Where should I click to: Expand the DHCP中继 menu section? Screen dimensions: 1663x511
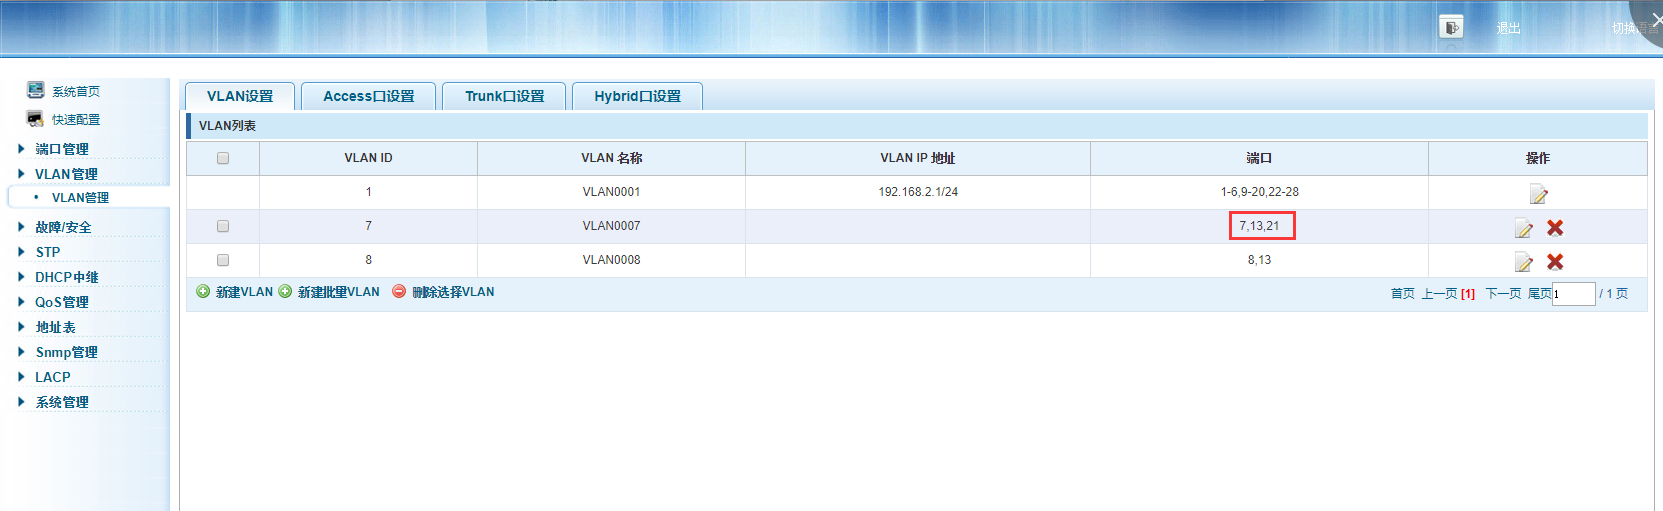point(66,277)
